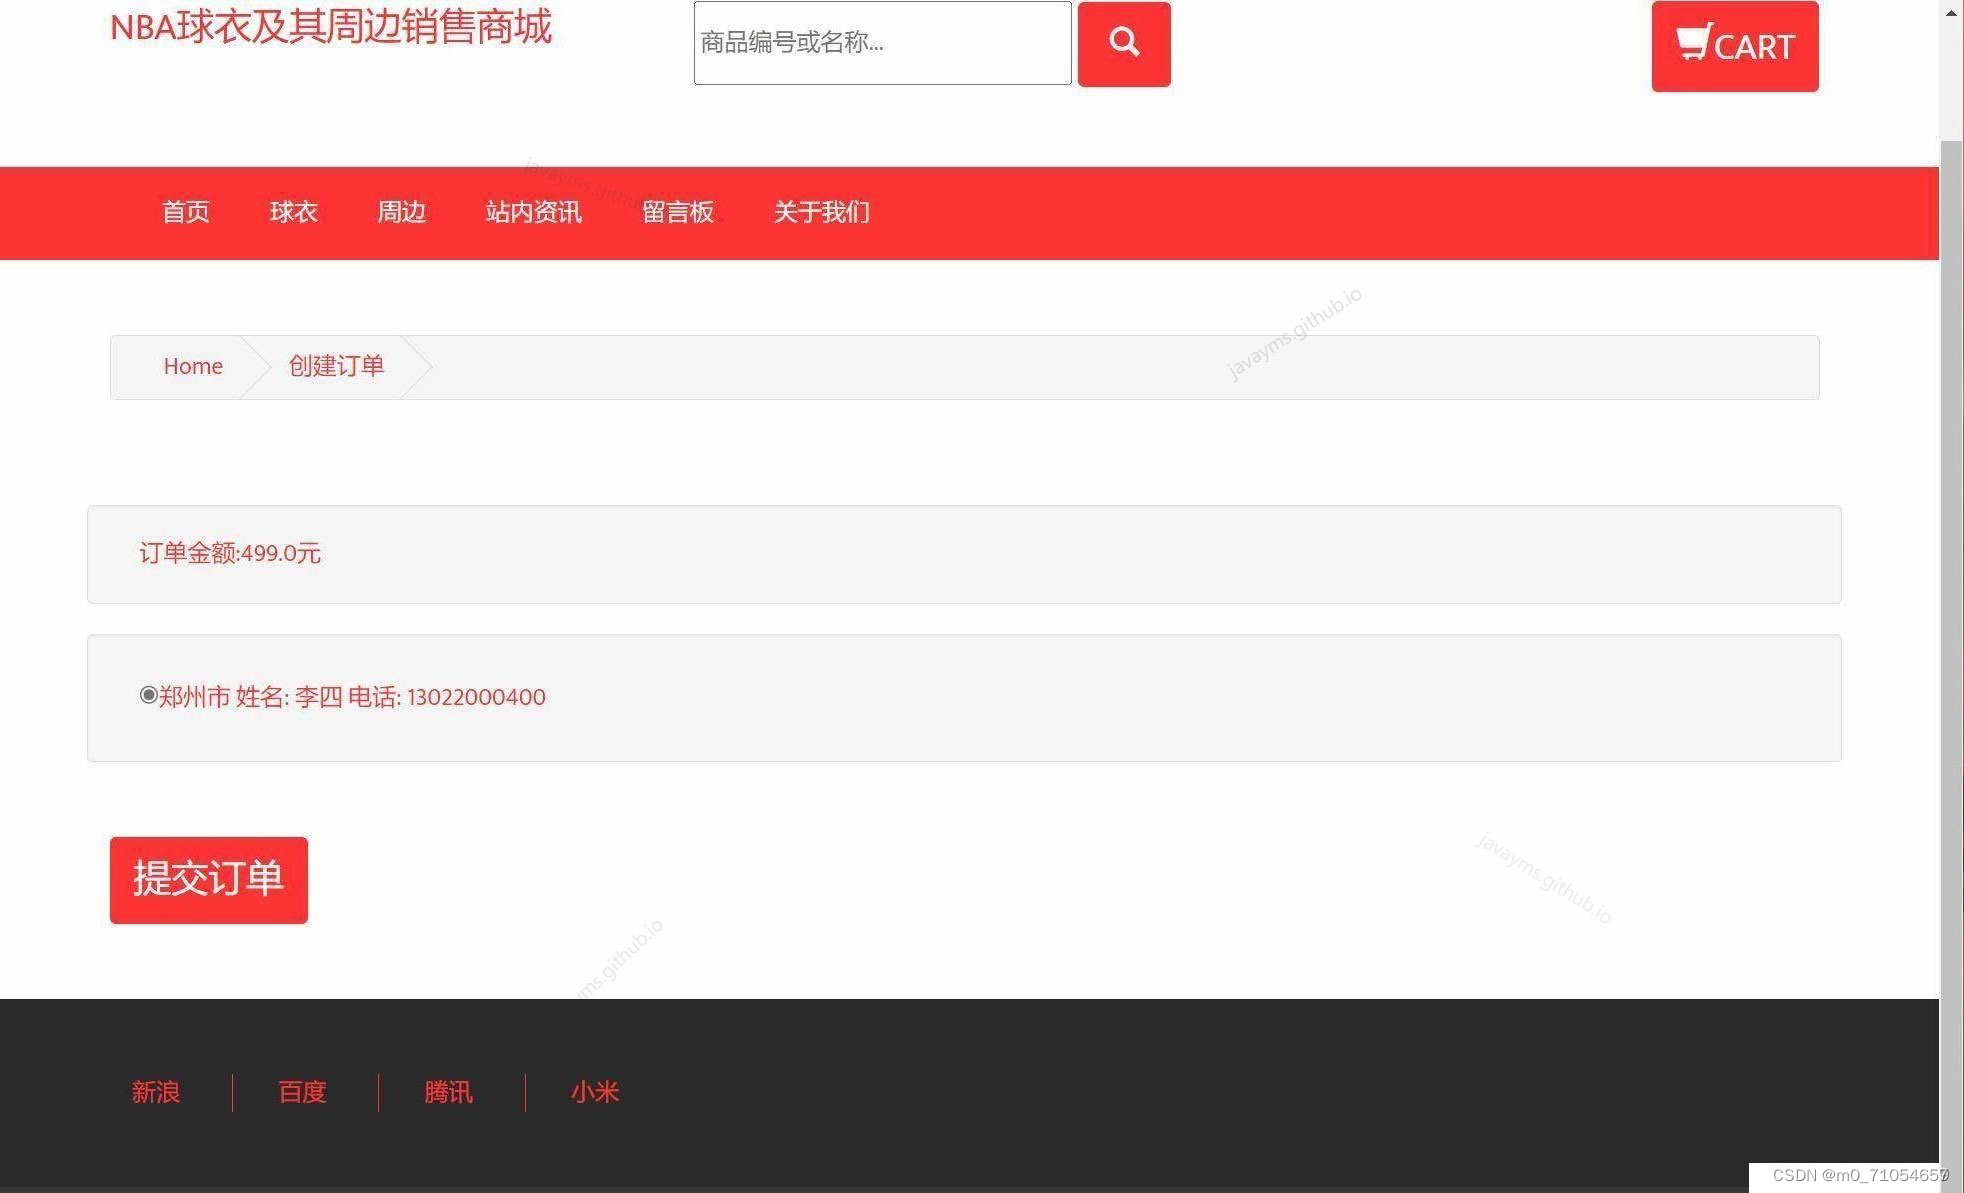Open the 百度 footer link
1964x1193 pixels.
302,1092
